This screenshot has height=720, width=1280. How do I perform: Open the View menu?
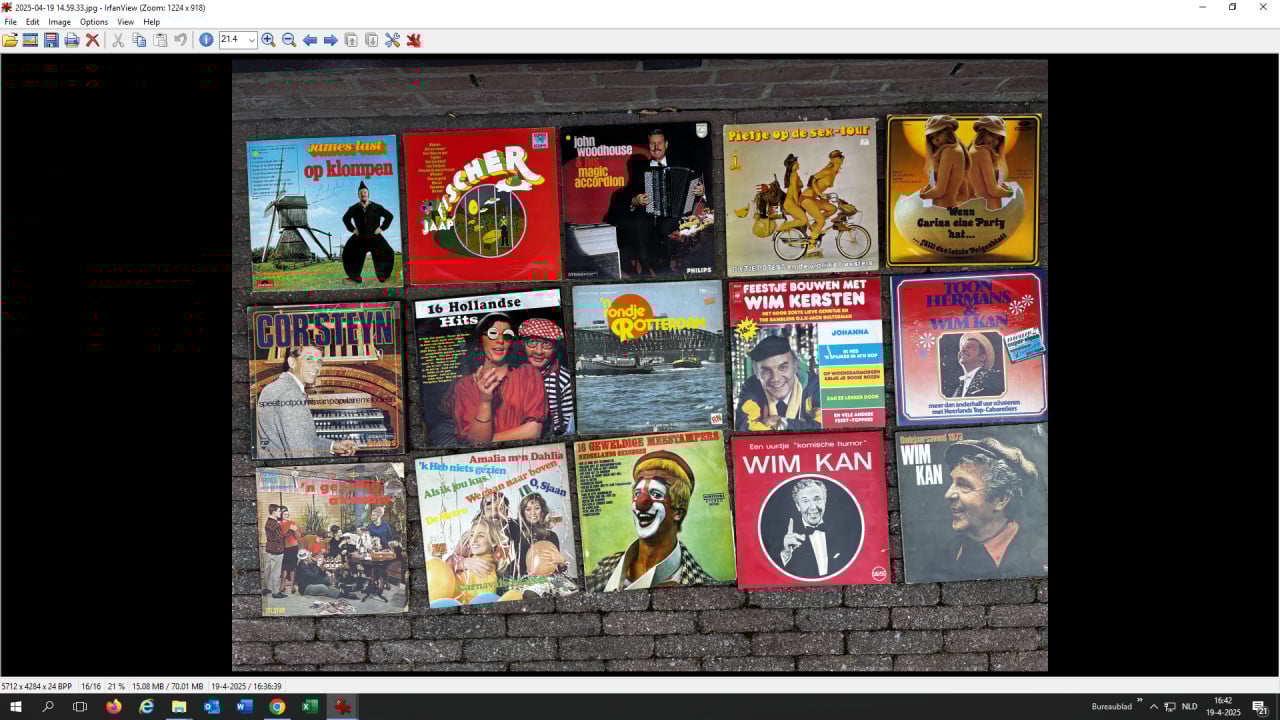pos(125,22)
